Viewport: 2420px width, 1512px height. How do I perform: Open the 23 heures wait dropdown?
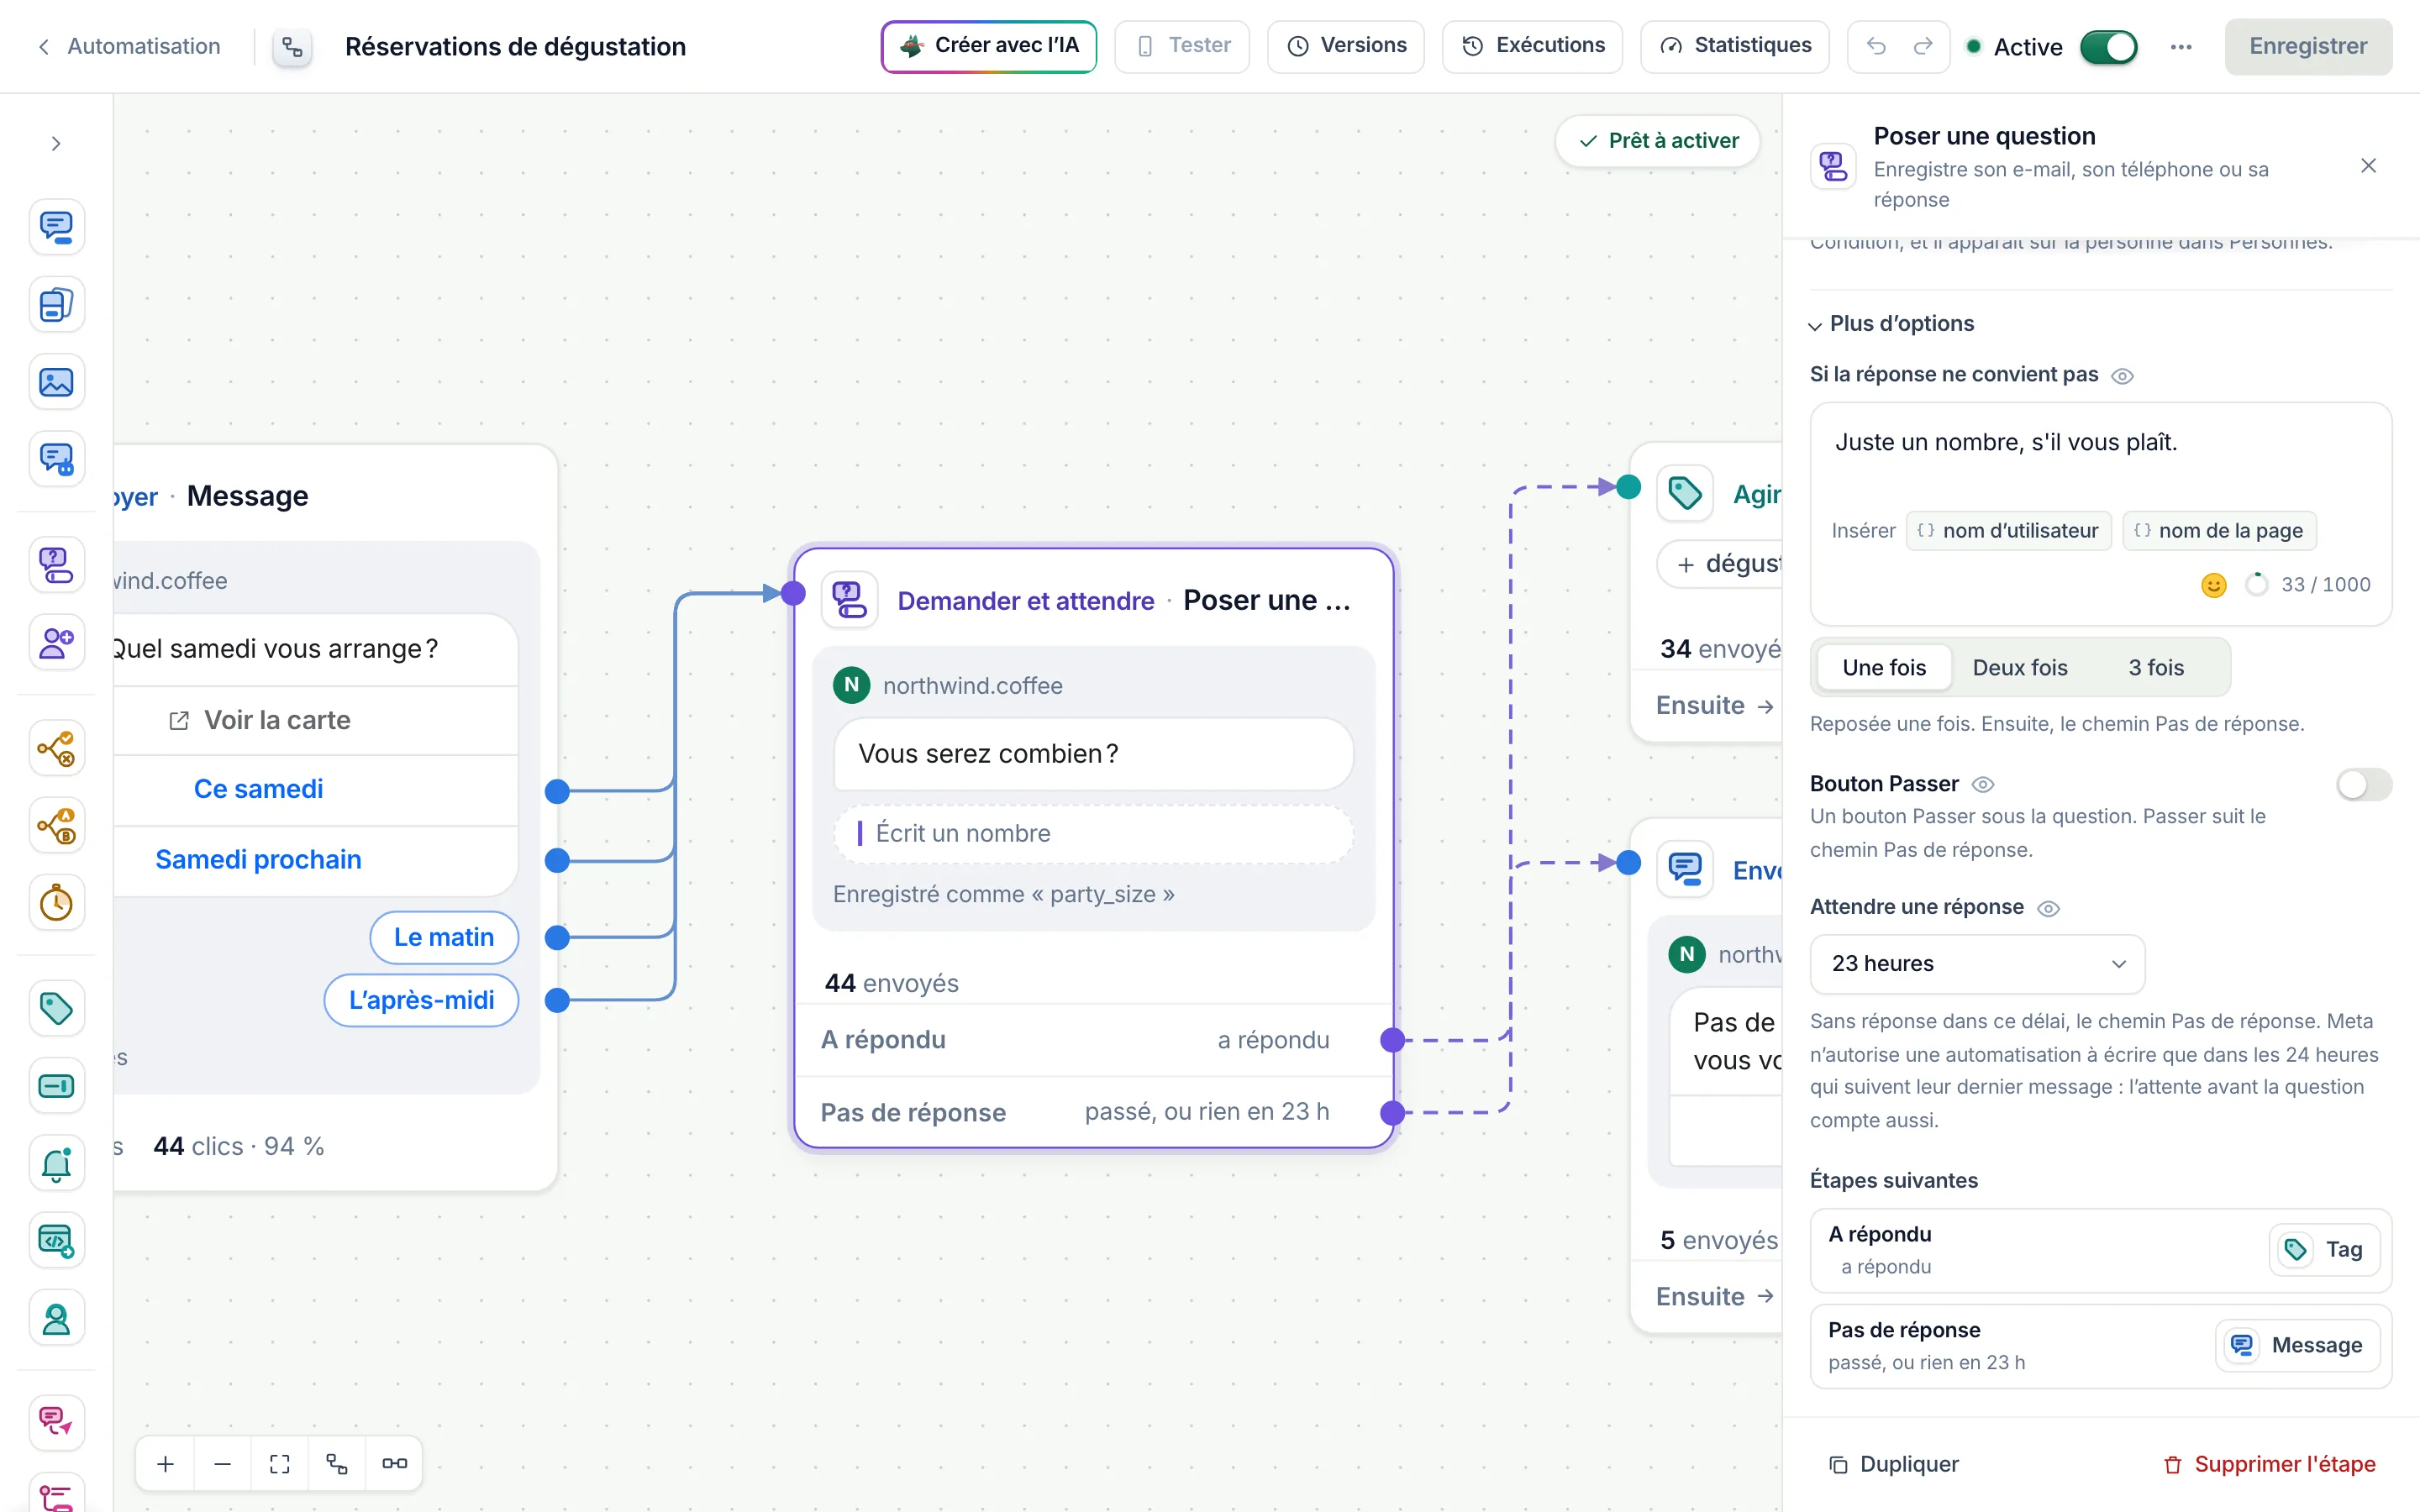coord(1977,964)
